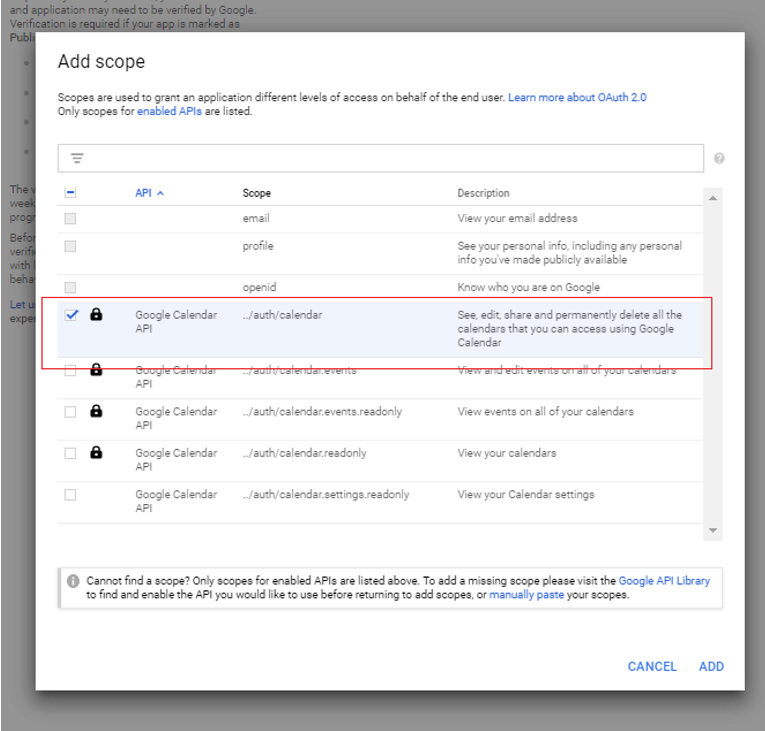This screenshot has height=731, width=765.
Task: Click 'View your calendars' description
Action: pos(506,453)
